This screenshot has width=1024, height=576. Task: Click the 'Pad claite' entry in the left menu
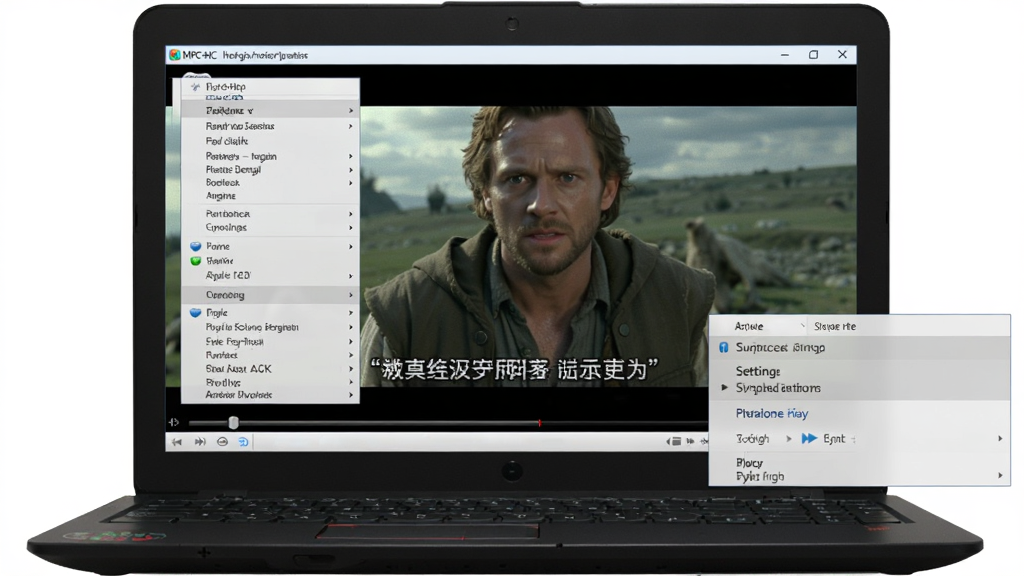coord(227,141)
